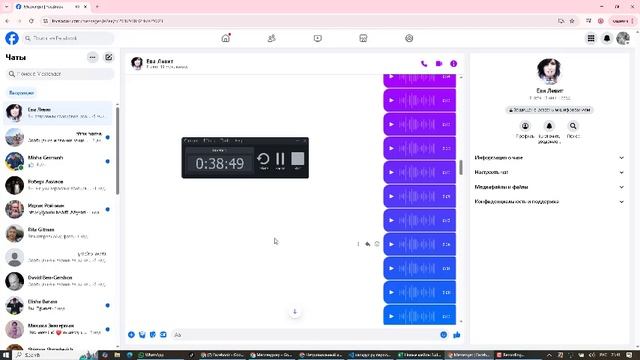Viewport: 640px width, 360px height.
Task: Expand Медиафайлы и файлы section
Action: [549, 187]
